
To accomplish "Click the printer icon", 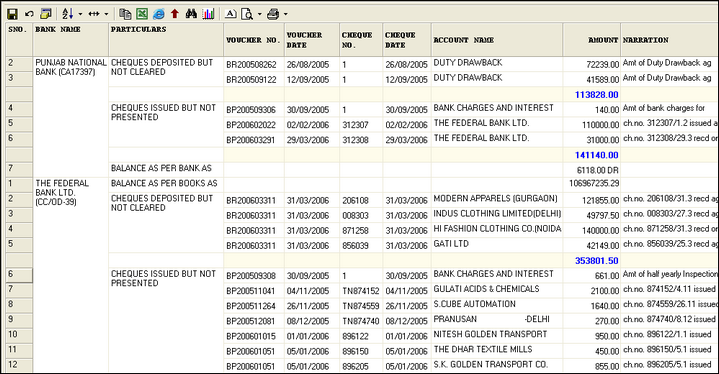I will pyautogui.click(x=273, y=14).
